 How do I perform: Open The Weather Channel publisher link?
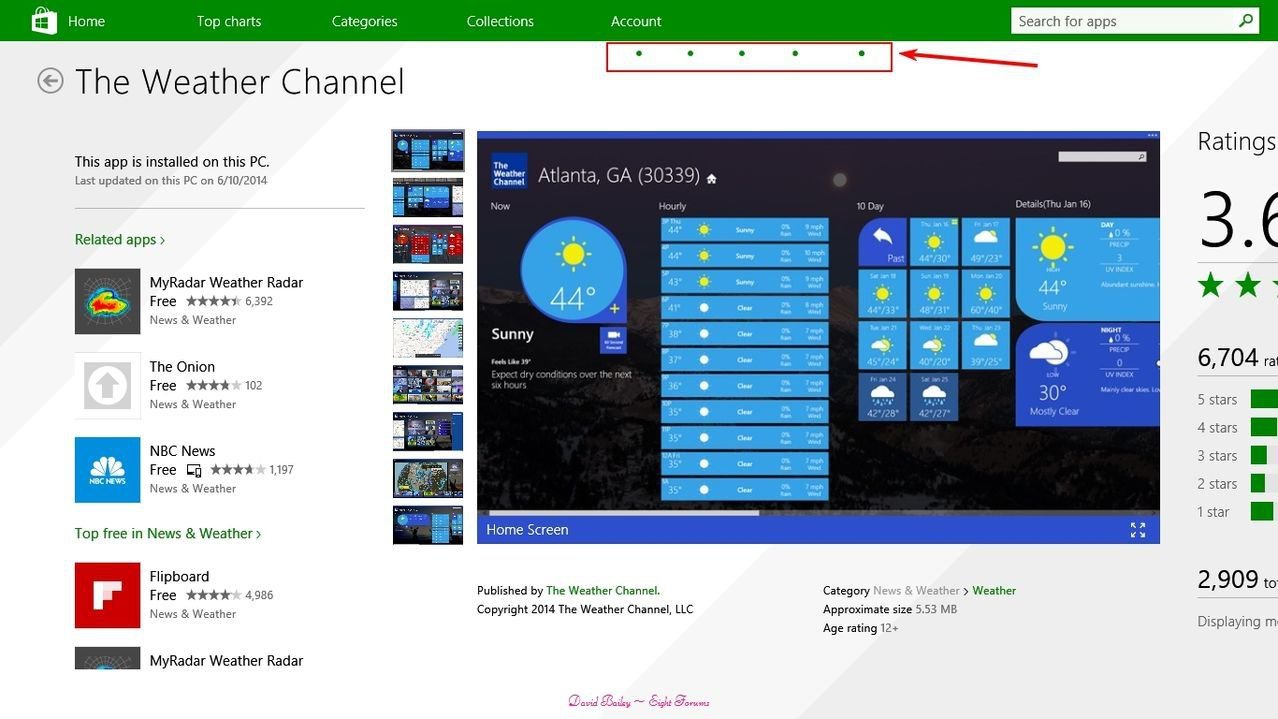pyautogui.click(x=603, y=590)
